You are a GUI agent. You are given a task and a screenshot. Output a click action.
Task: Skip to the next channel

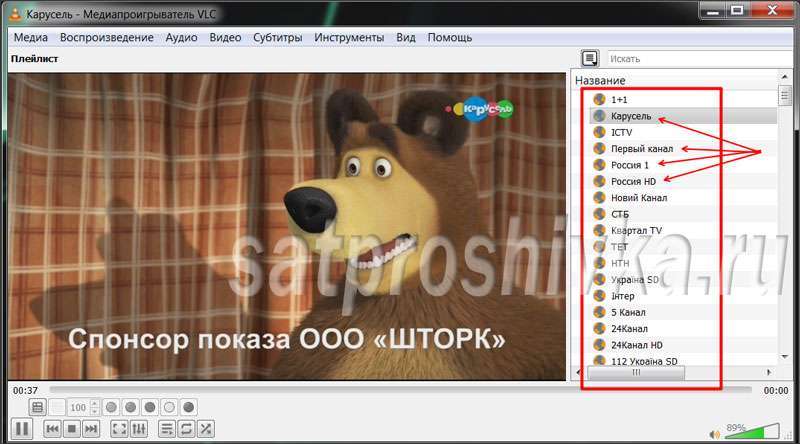[91, 429]
